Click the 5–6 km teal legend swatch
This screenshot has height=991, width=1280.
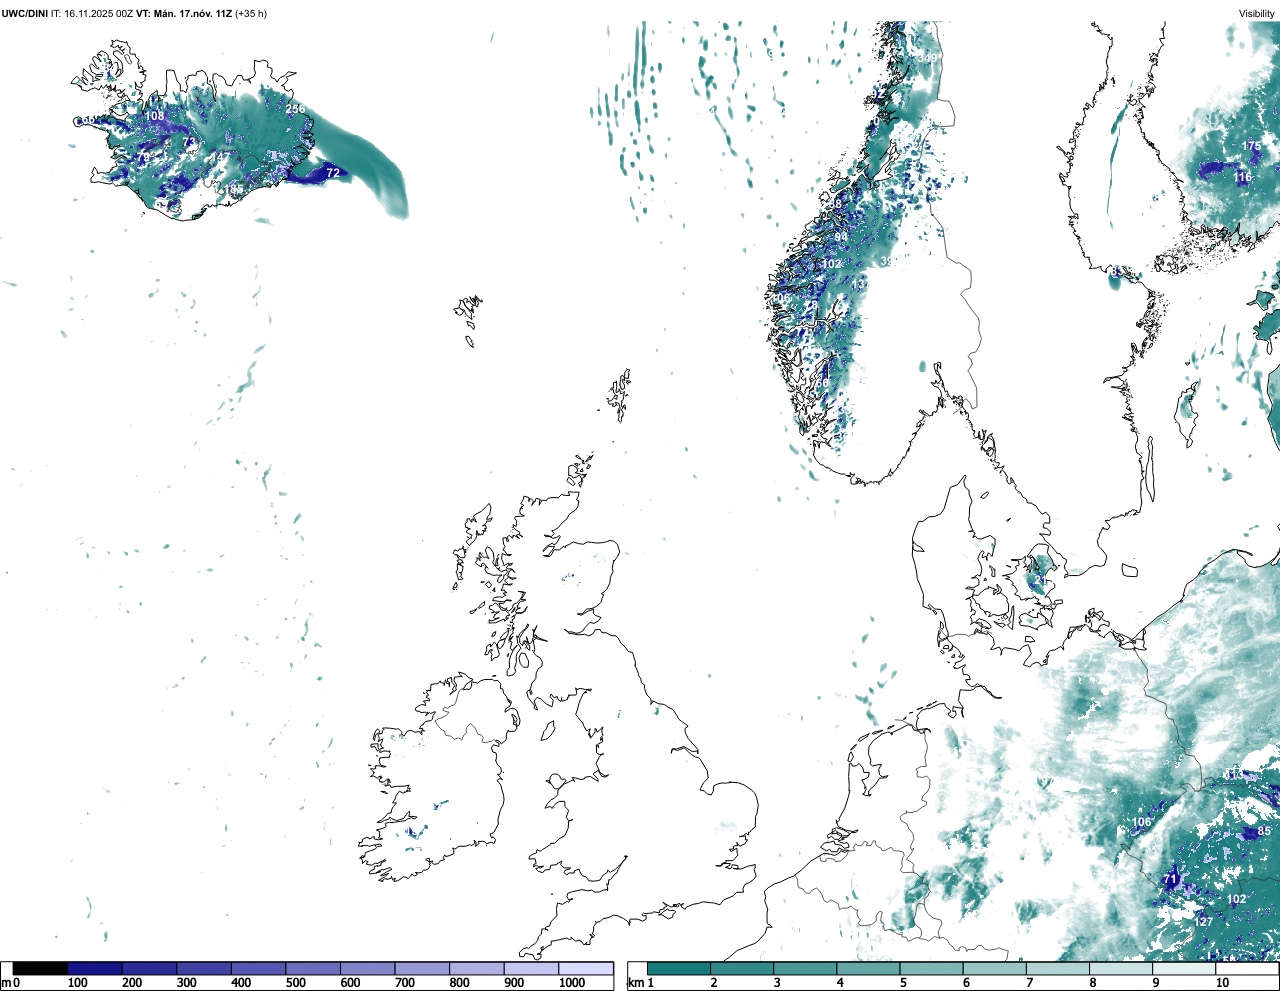[932, 969]
